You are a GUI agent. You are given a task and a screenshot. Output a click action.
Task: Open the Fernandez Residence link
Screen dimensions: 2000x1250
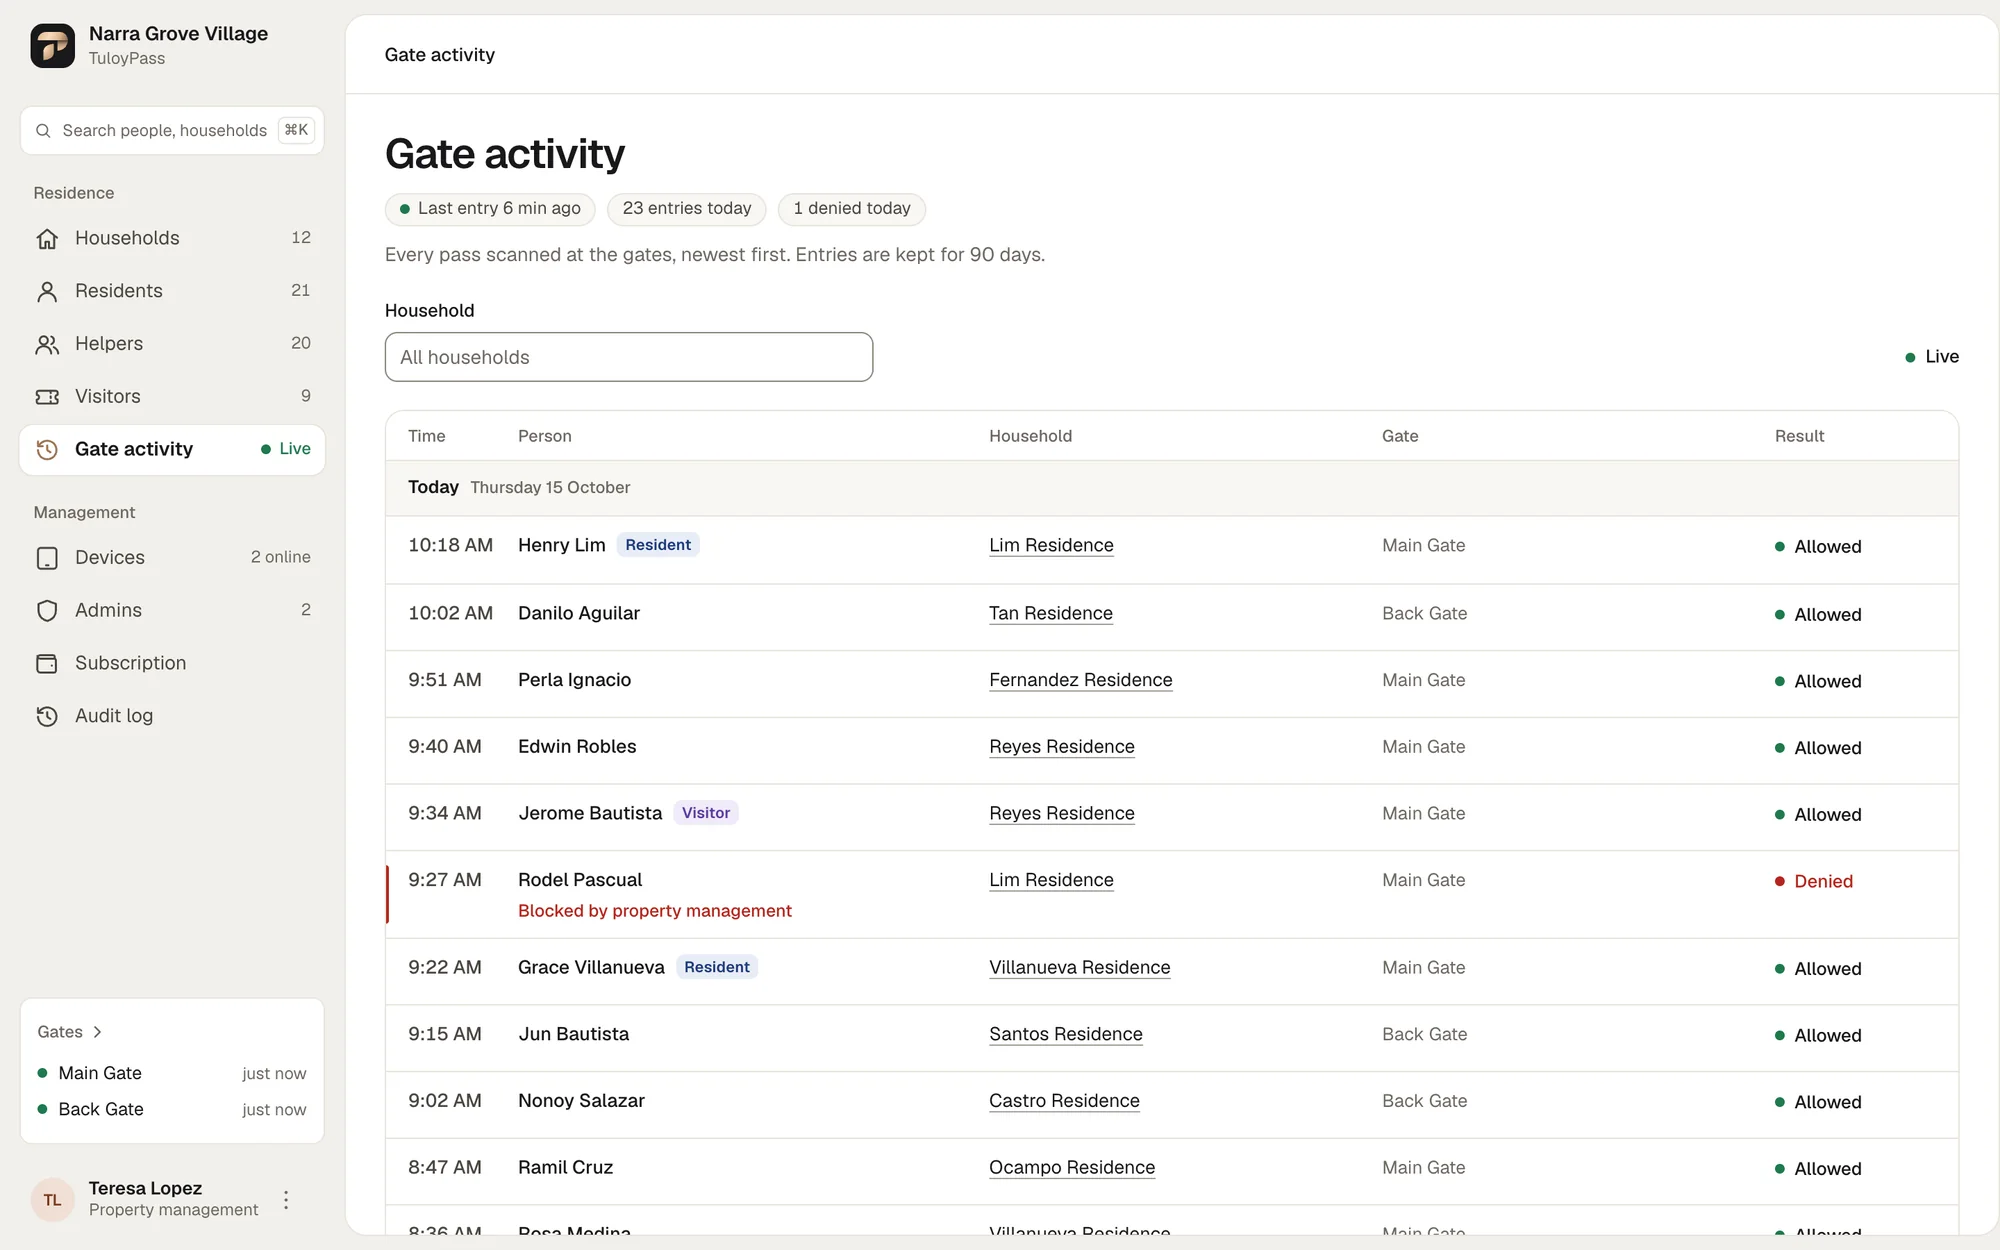coord(1080,680)
